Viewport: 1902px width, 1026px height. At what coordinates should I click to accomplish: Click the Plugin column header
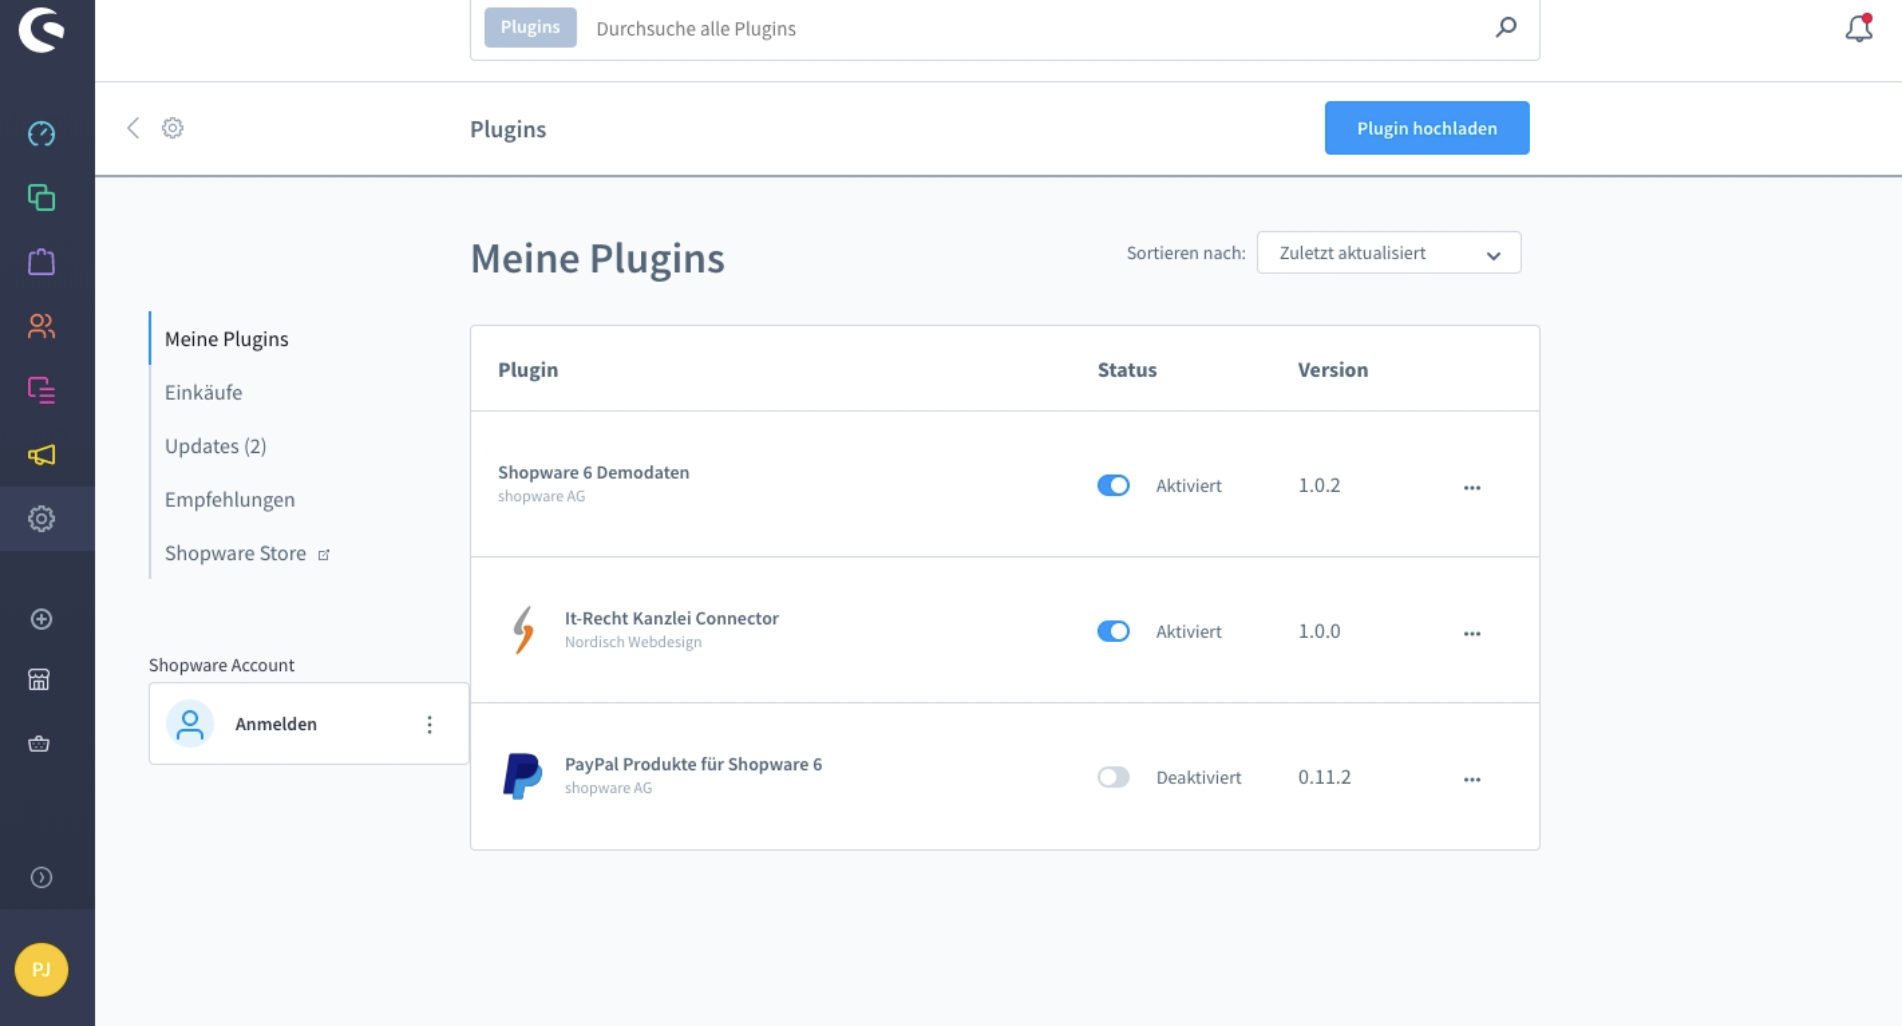[528, 370]
